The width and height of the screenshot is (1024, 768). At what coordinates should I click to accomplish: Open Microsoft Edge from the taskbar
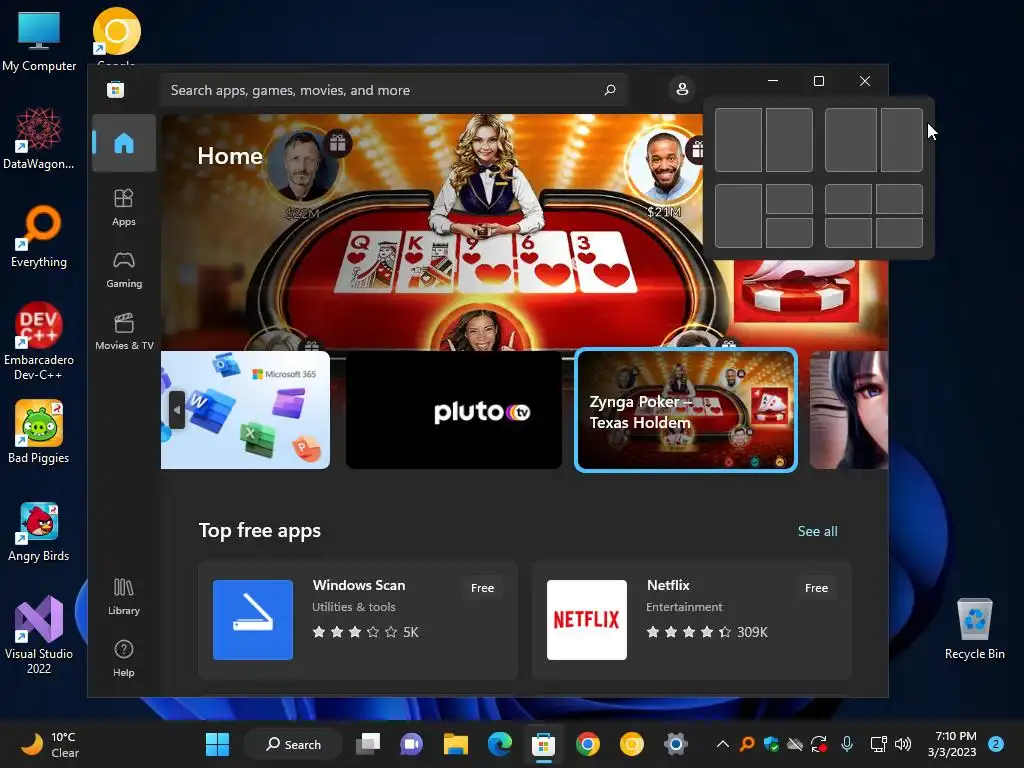500,744
